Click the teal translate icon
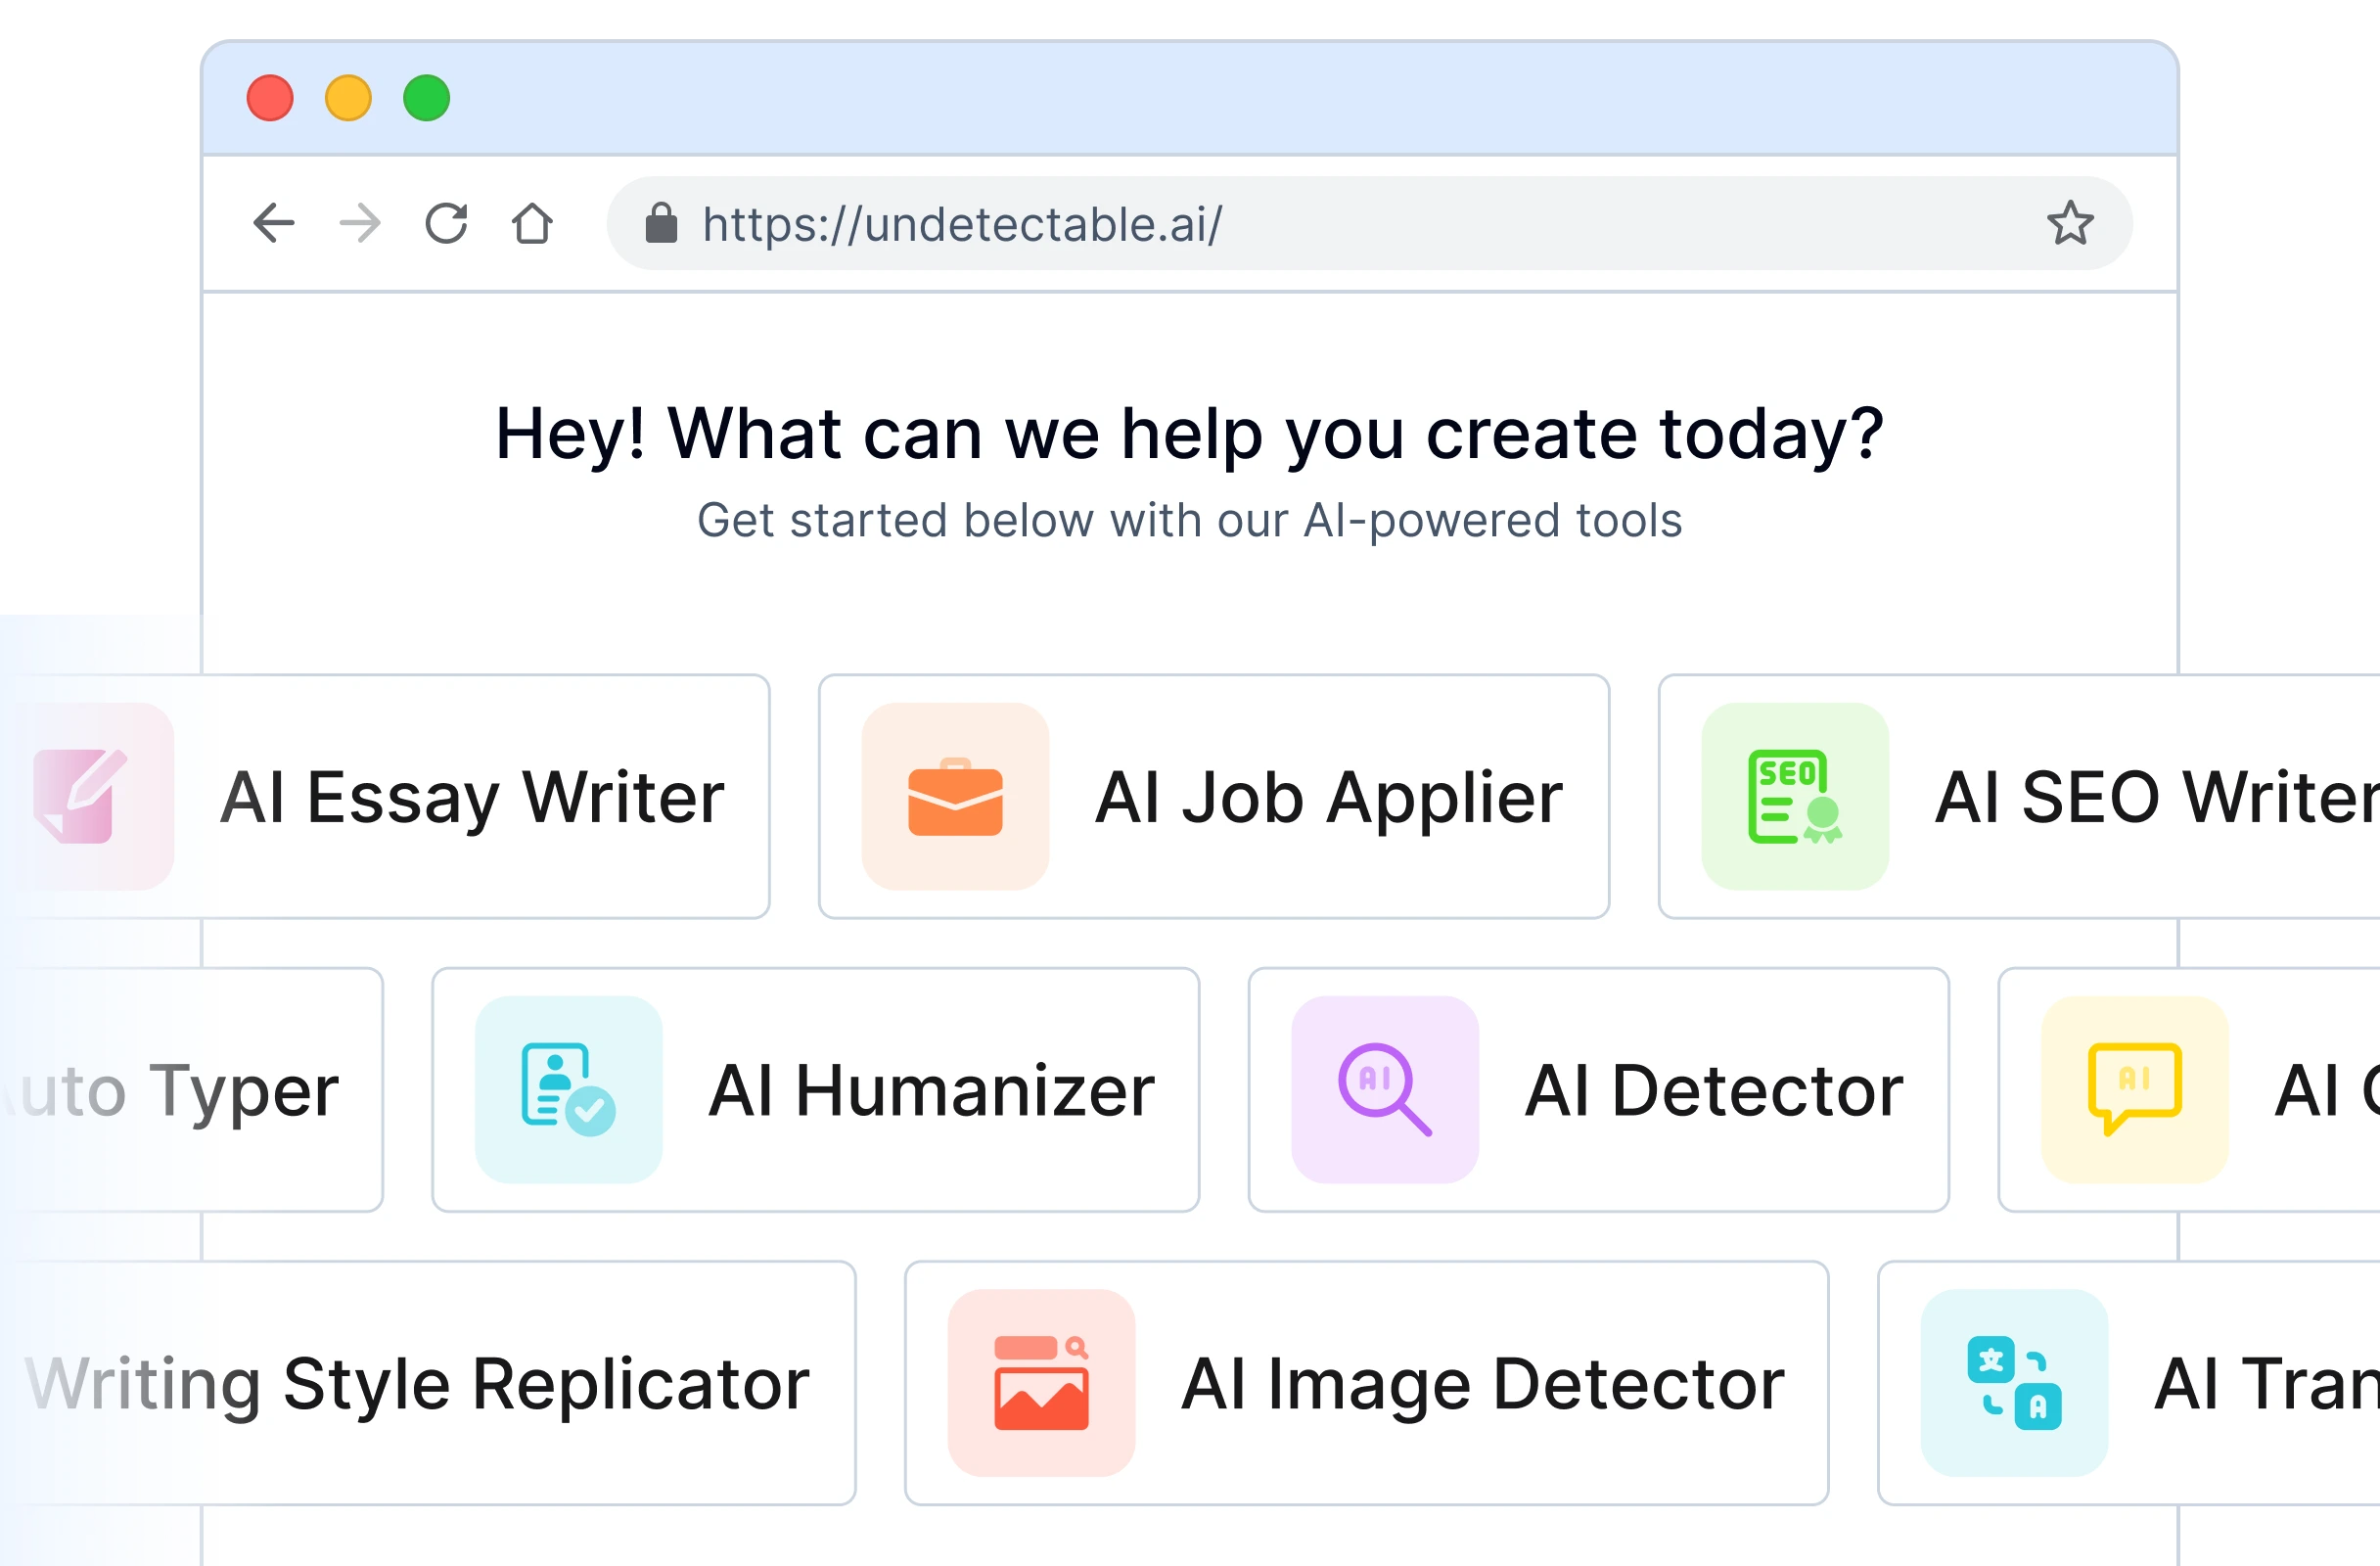 (2014, 1383)
